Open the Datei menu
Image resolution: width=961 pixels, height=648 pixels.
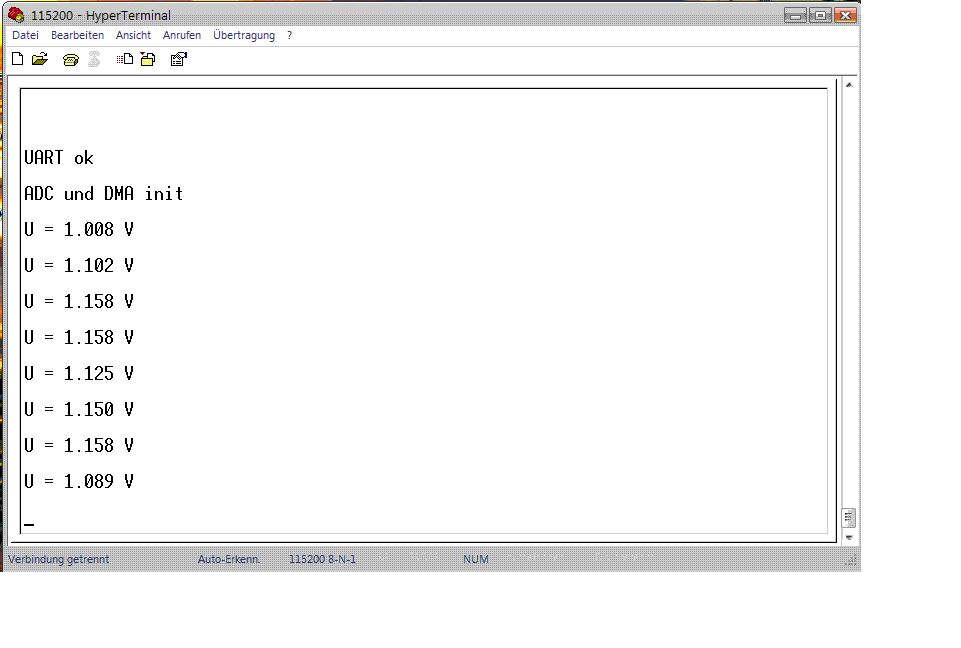tap(25, 36)
